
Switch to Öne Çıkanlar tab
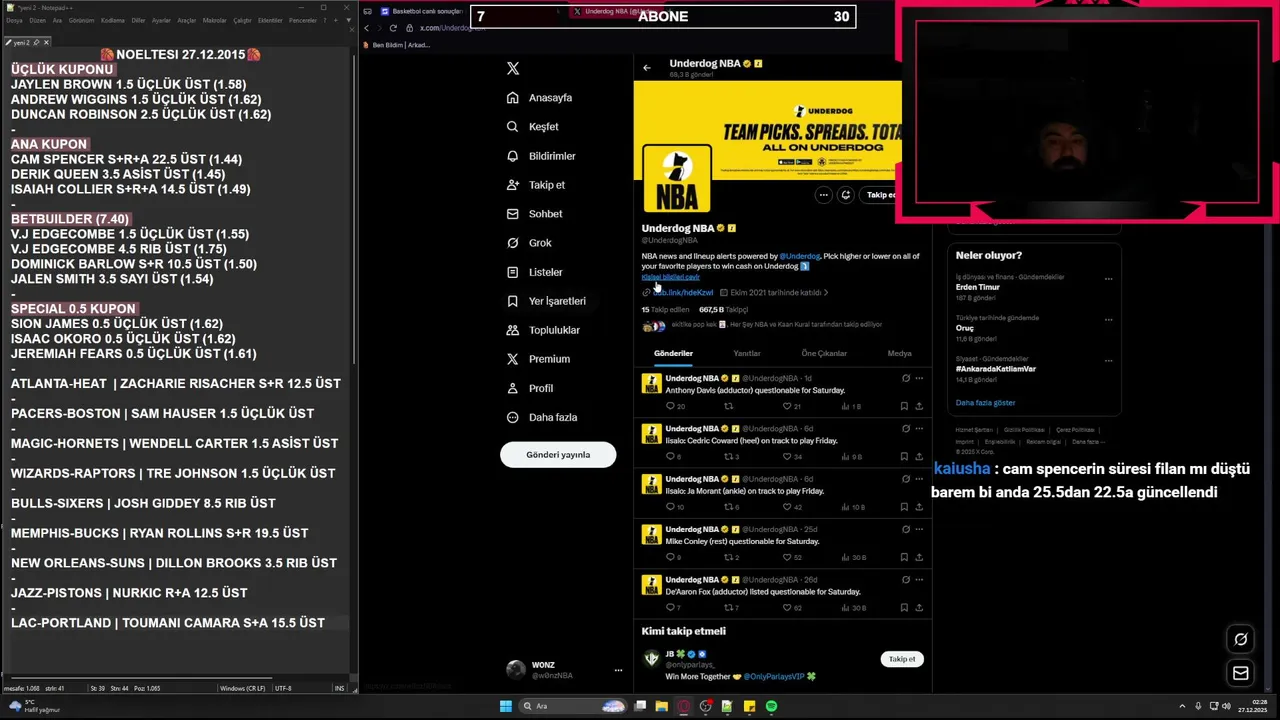pyautogui.click(x=824, y=353)
